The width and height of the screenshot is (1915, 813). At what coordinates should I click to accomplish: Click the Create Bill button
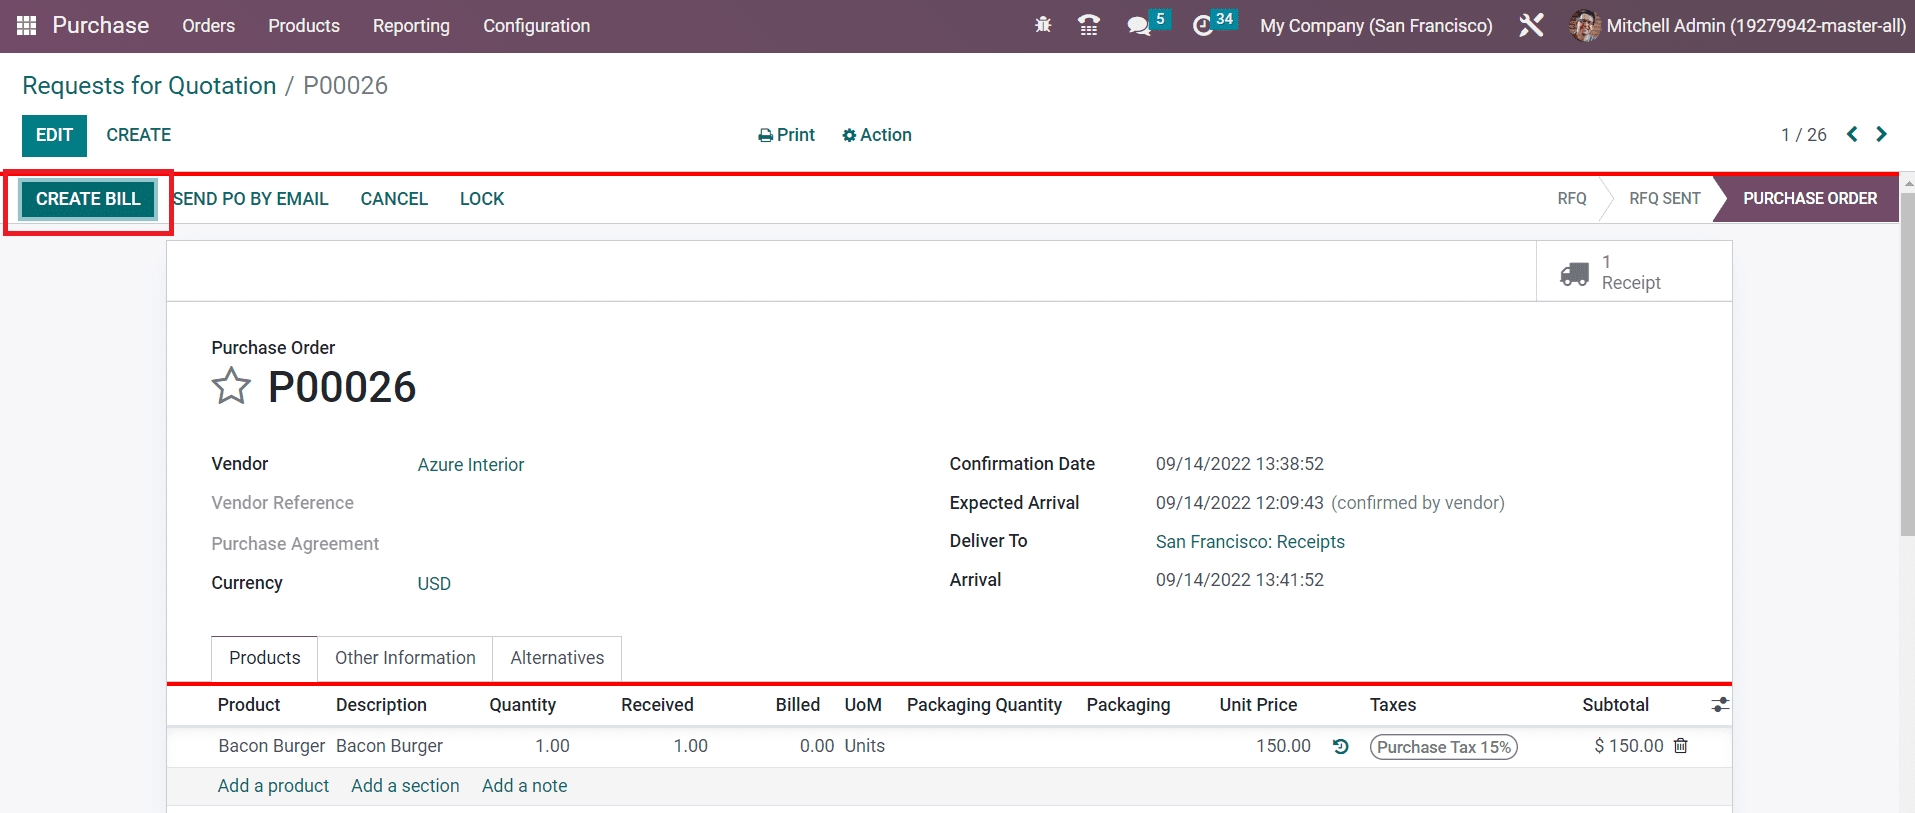pos(88,199)
